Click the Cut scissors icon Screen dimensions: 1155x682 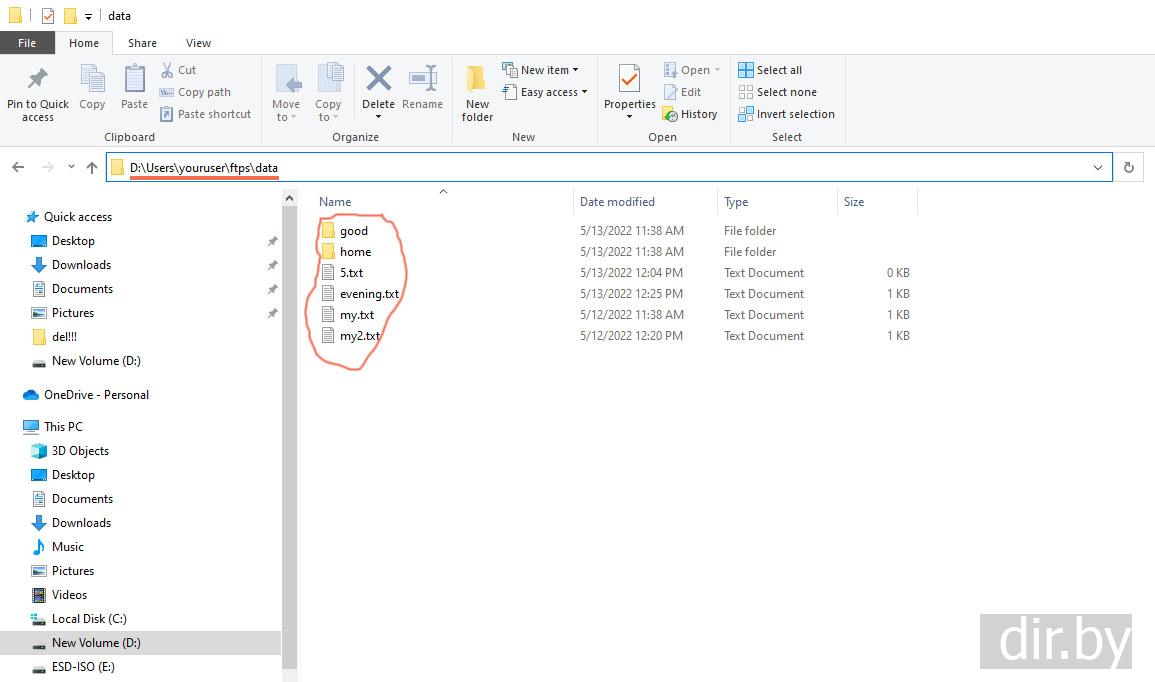(x=167, y=70)
